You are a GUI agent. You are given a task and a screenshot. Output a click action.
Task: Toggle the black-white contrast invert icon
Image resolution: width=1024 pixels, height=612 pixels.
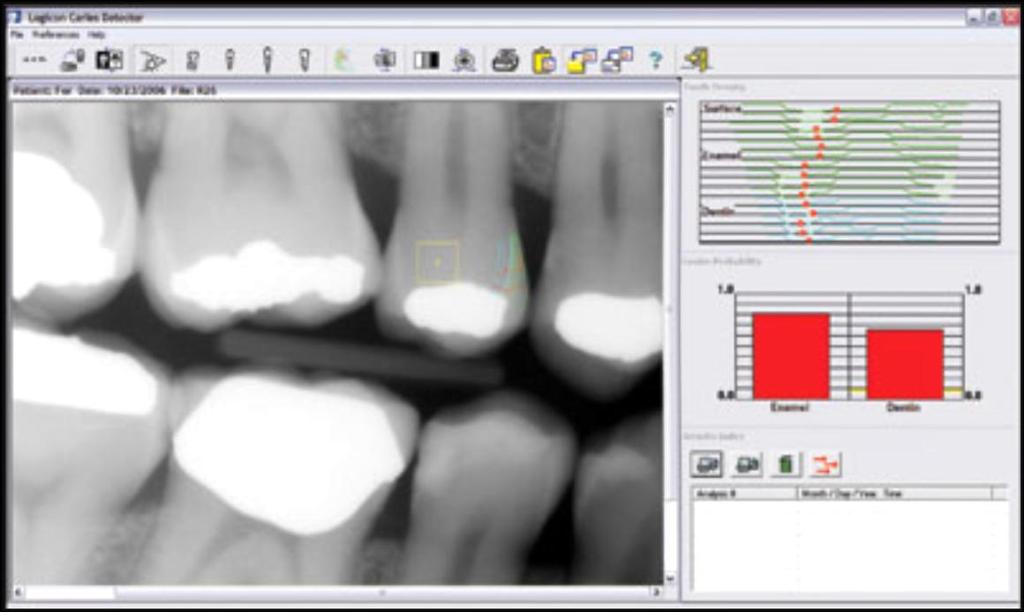click(x=426, y=61)
